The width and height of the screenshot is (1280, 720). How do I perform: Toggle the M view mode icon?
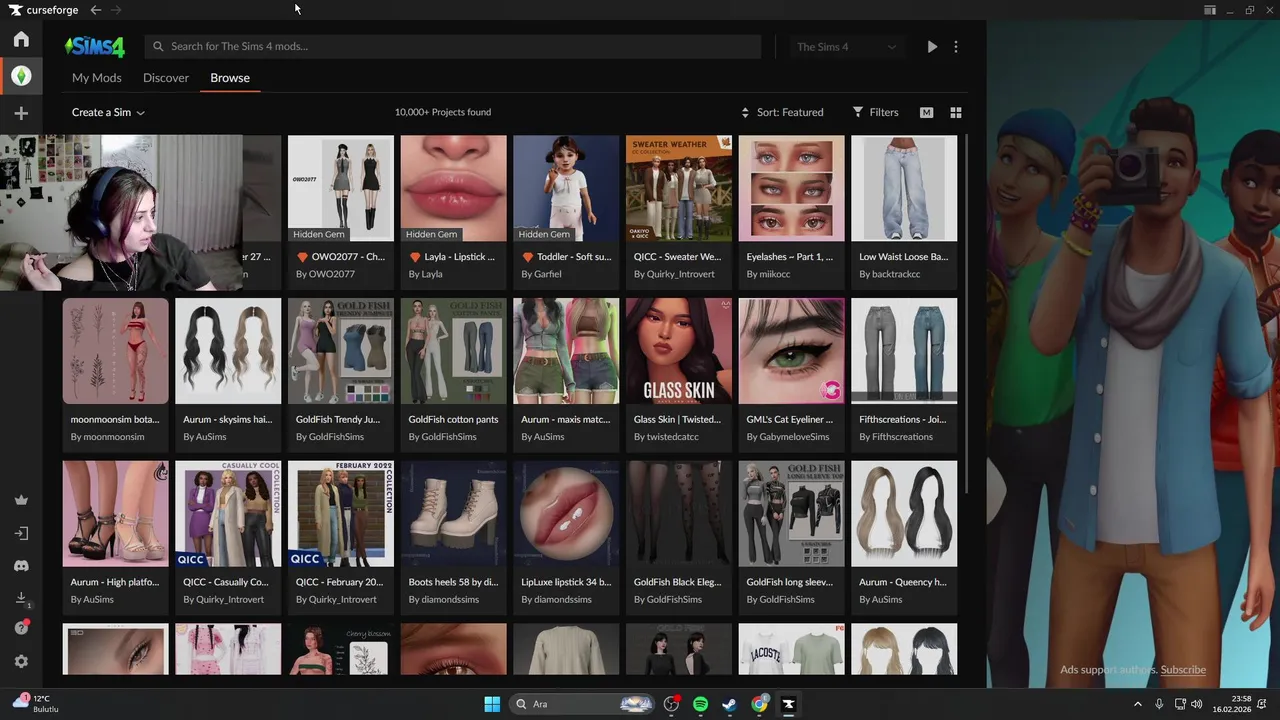click(926, 113)
